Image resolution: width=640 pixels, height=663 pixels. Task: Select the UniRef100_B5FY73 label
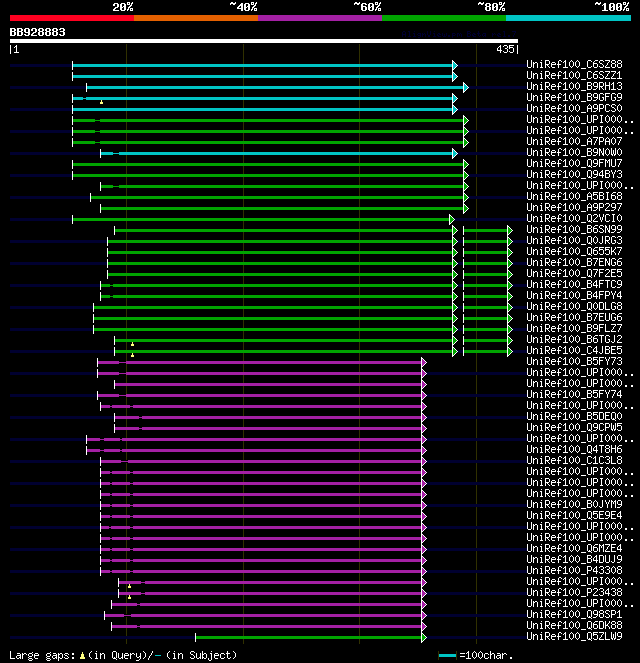[574, 361]
